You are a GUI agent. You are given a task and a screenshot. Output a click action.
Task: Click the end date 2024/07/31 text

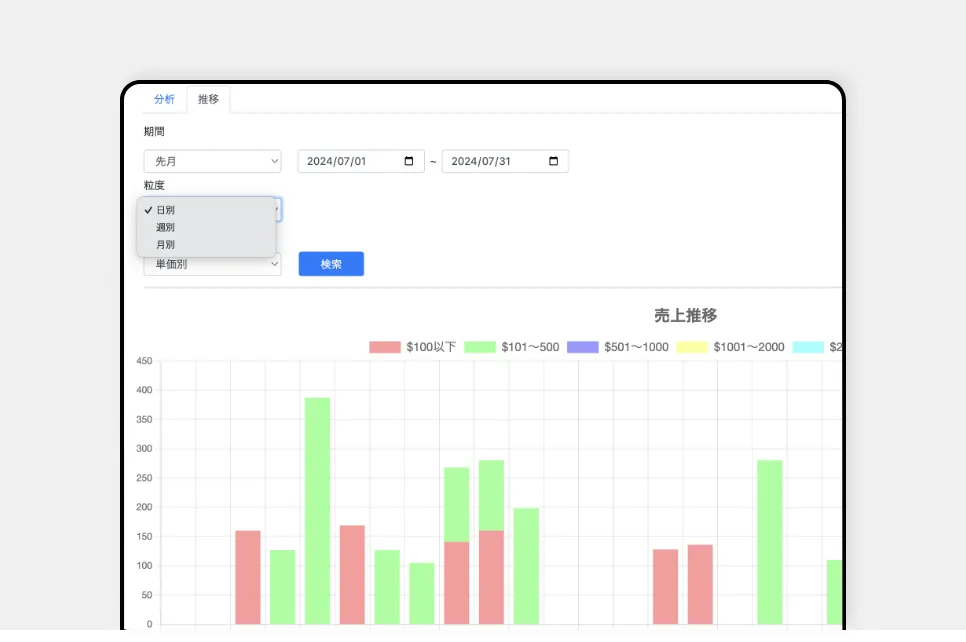(x=482, y=161)
